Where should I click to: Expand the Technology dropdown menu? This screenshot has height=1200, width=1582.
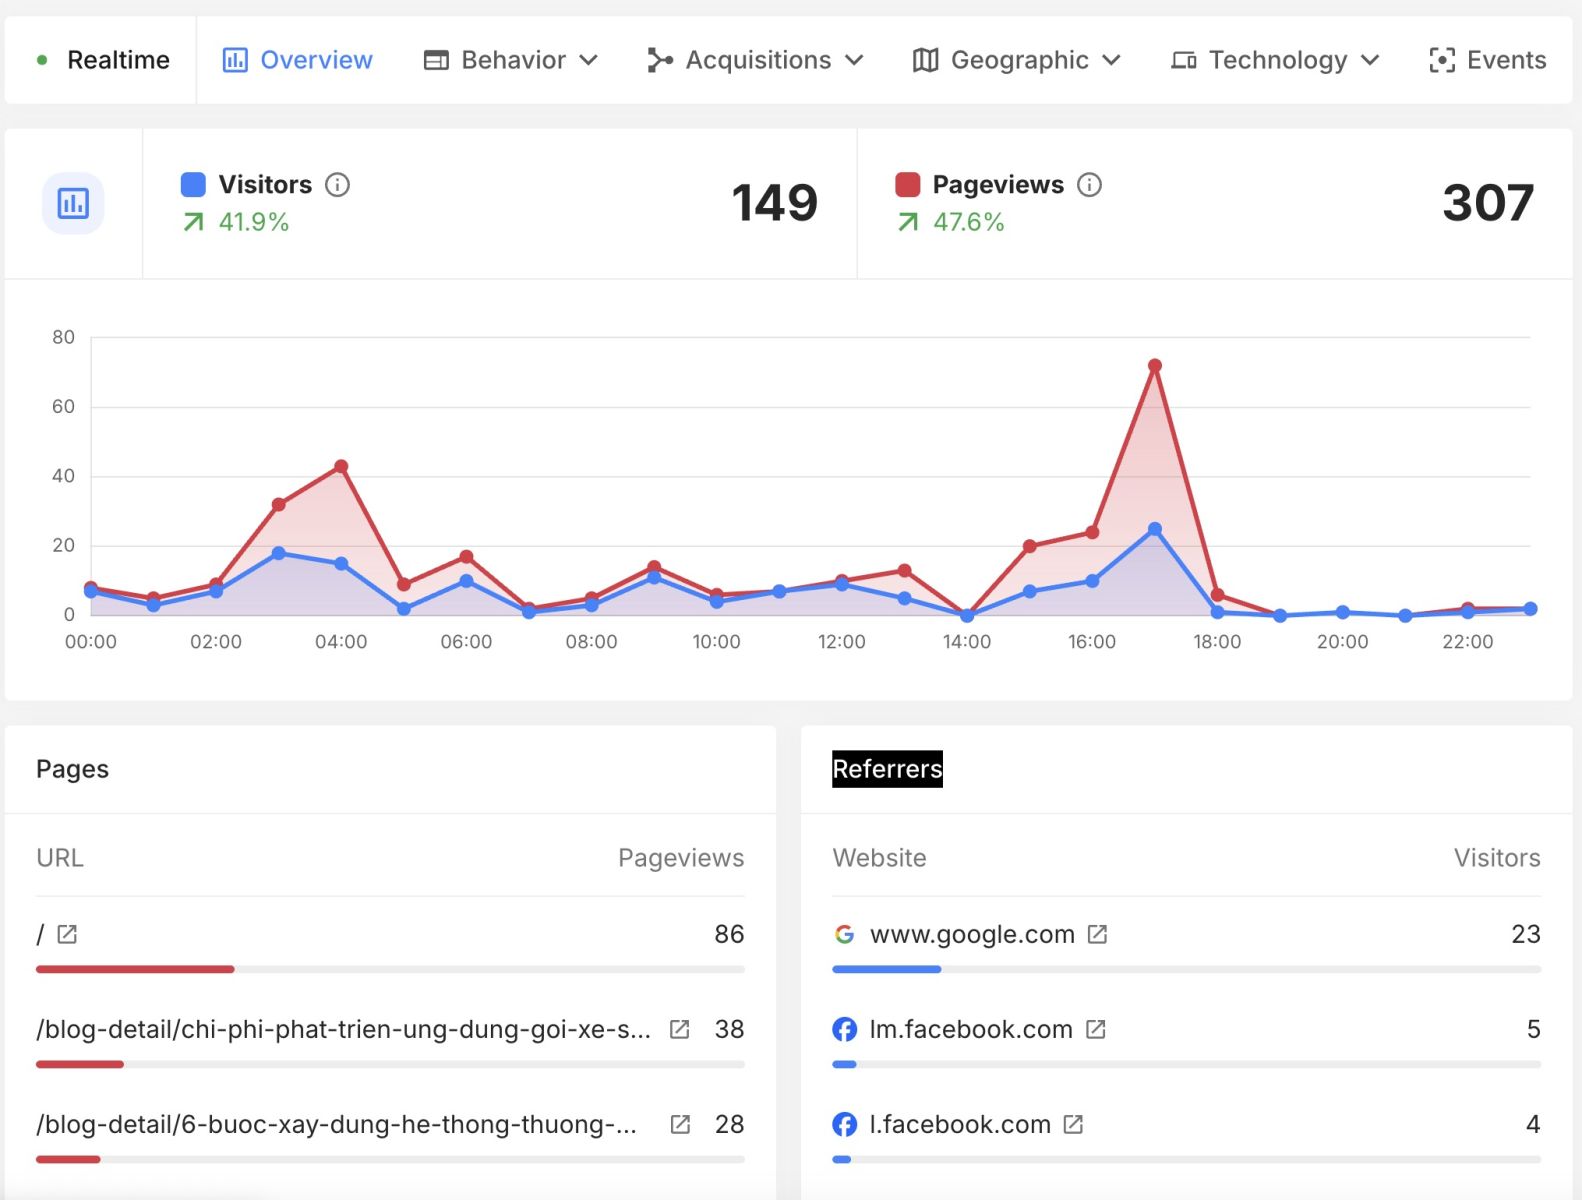pyautogui.click(x=1275, y=60)
